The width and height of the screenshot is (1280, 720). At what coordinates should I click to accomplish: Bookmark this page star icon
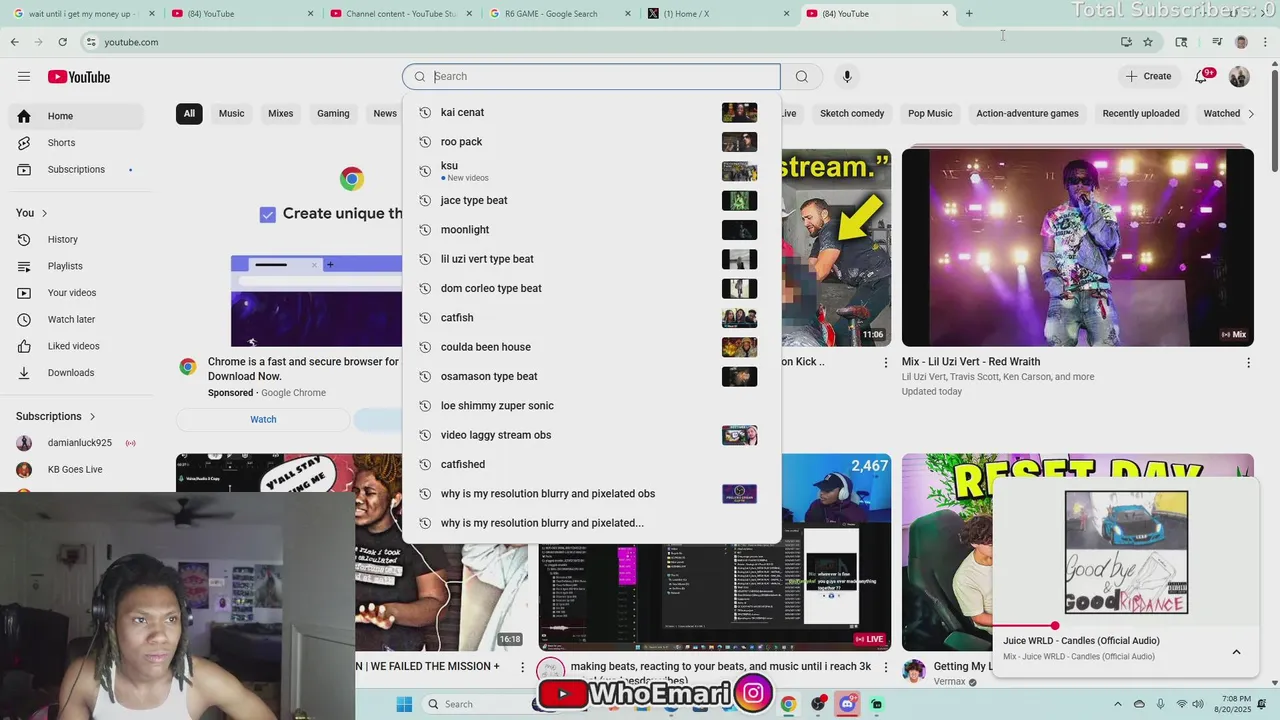click(1148, 42)
